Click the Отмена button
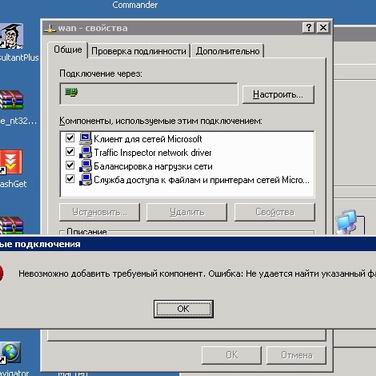This screenshot has width=376, height=376. coord(296,355)
